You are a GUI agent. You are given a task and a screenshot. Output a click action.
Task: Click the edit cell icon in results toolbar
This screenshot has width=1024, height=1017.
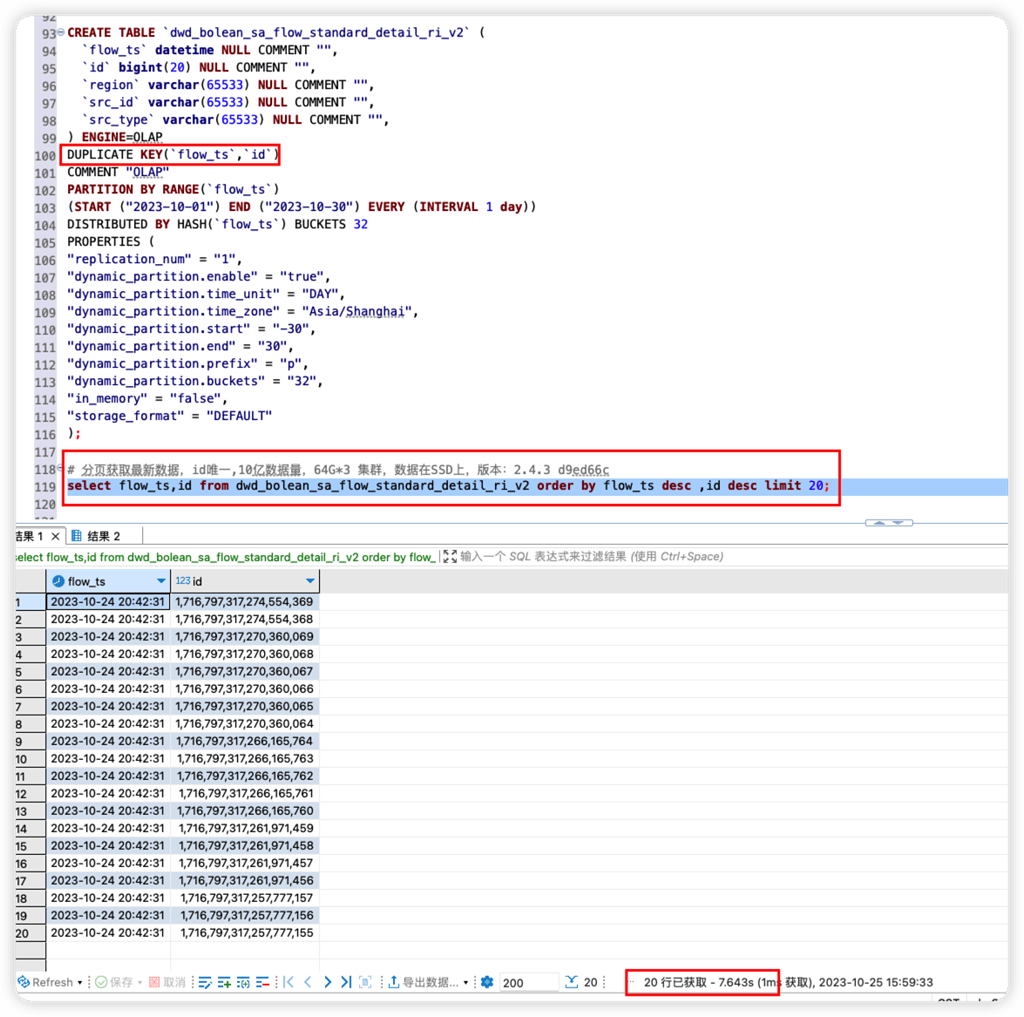click(x=205, y=982)
